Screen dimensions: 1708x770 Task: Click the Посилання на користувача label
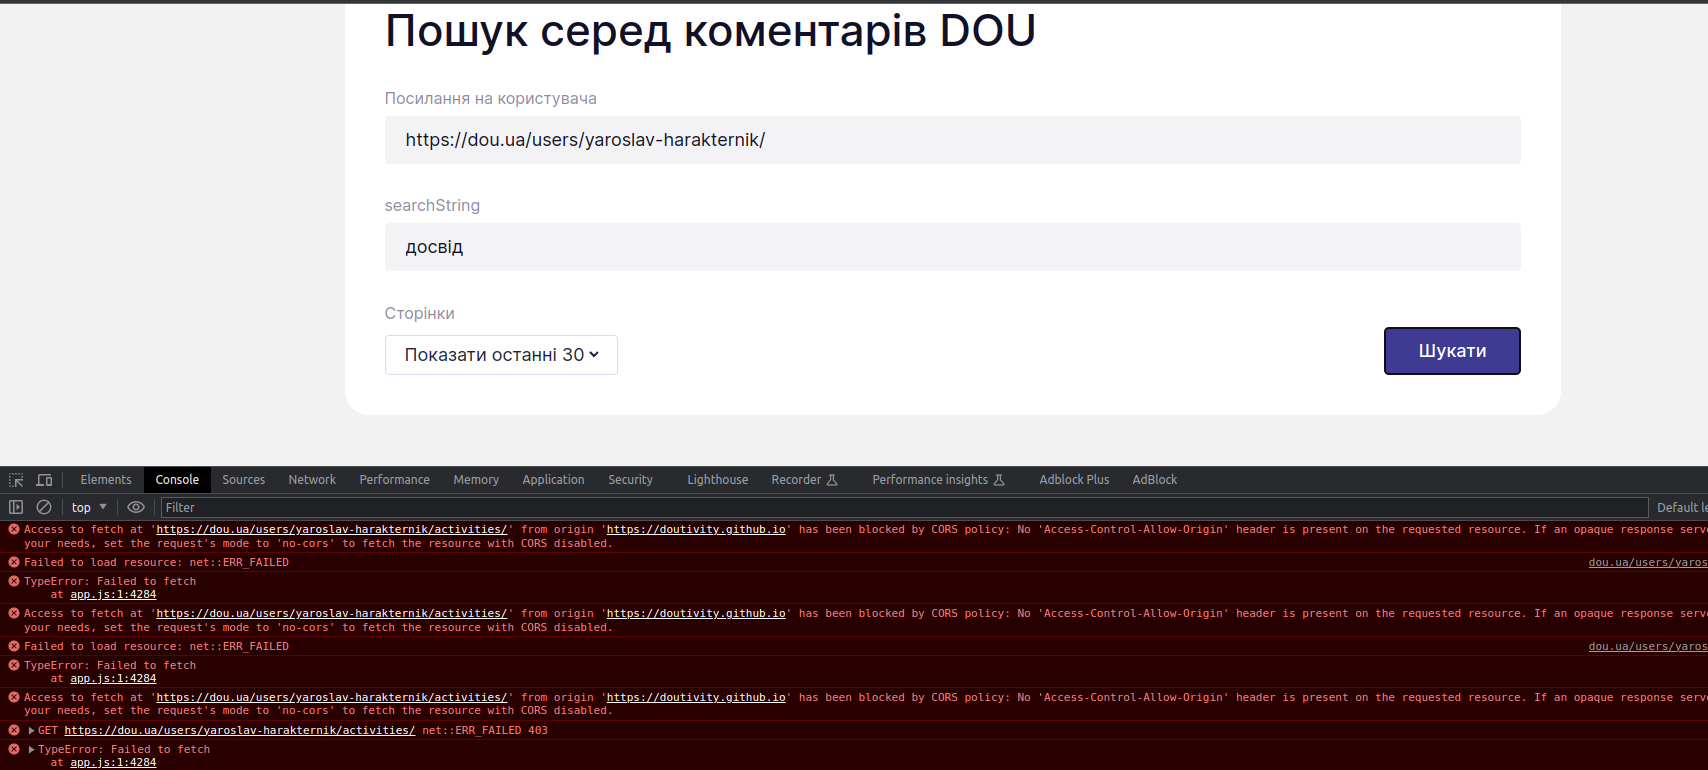pos(491,98)
